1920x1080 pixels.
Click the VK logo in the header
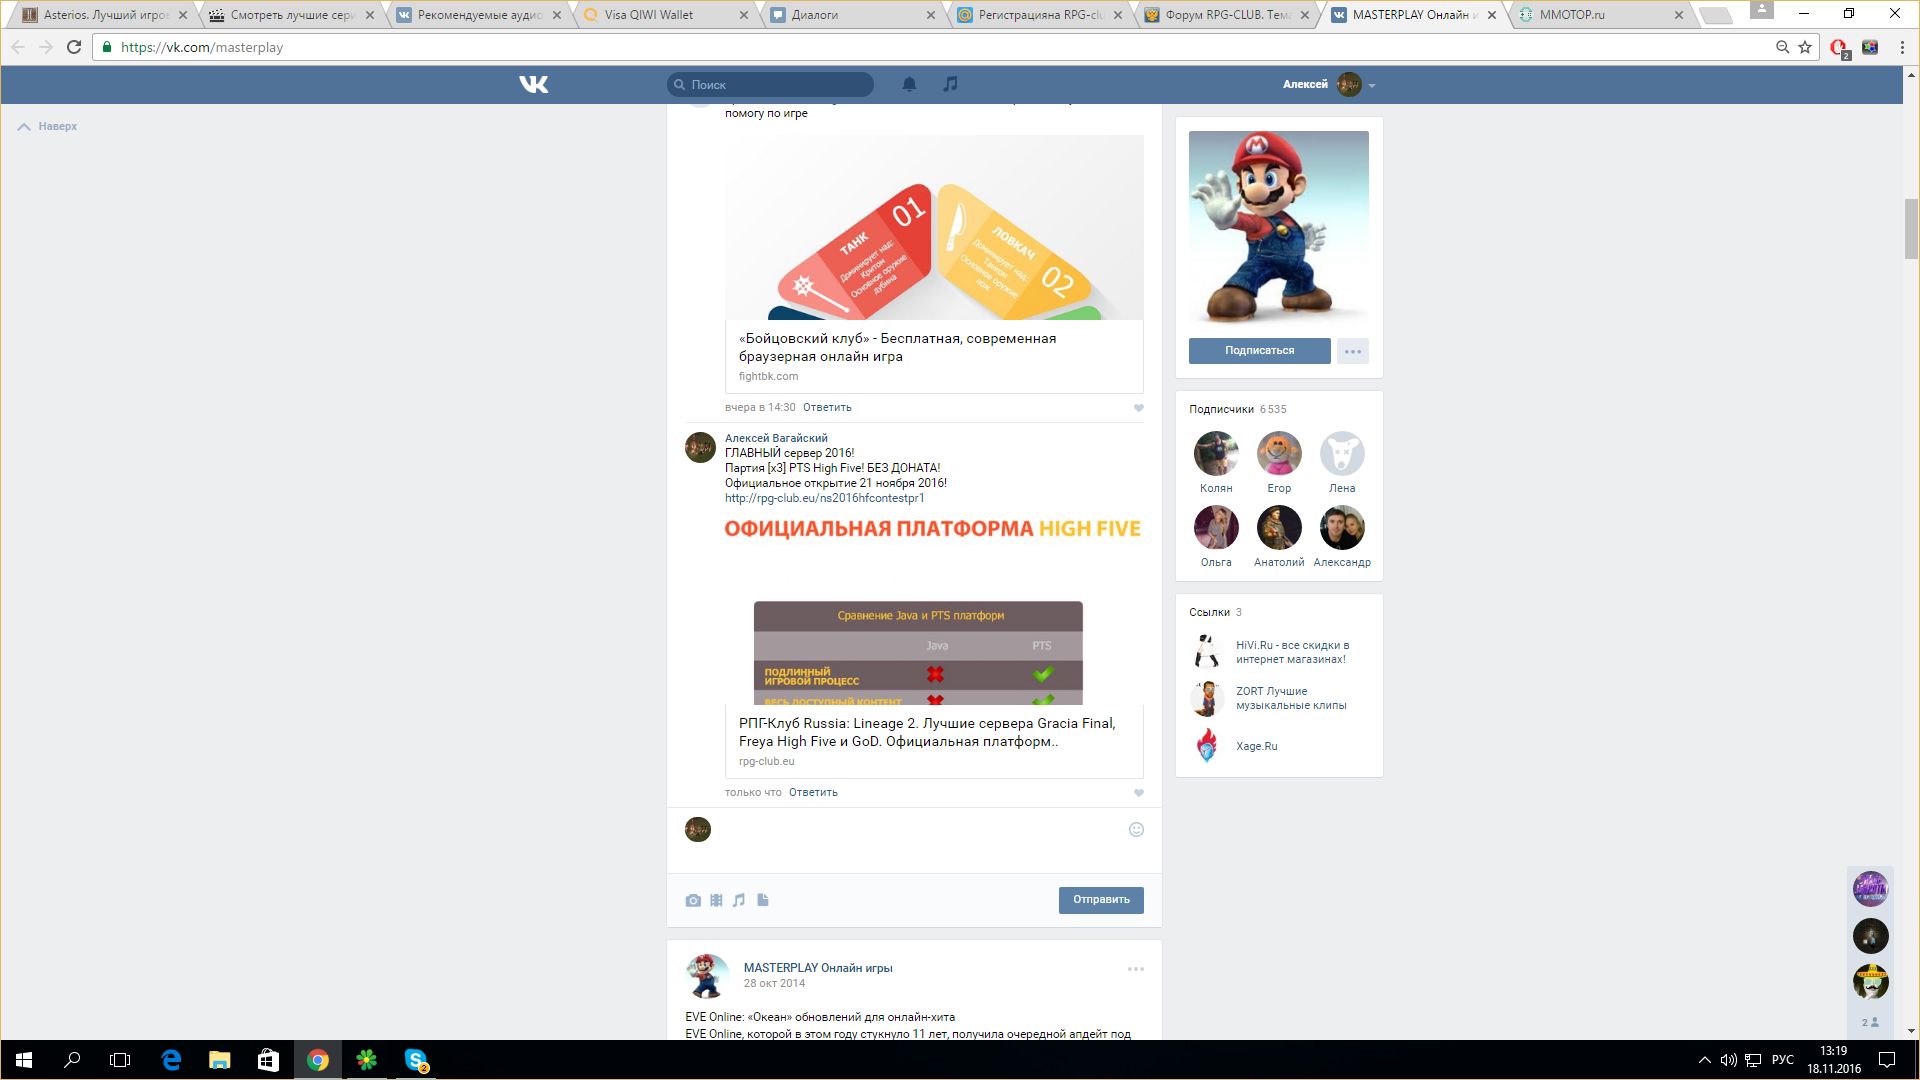pos(534,84)
